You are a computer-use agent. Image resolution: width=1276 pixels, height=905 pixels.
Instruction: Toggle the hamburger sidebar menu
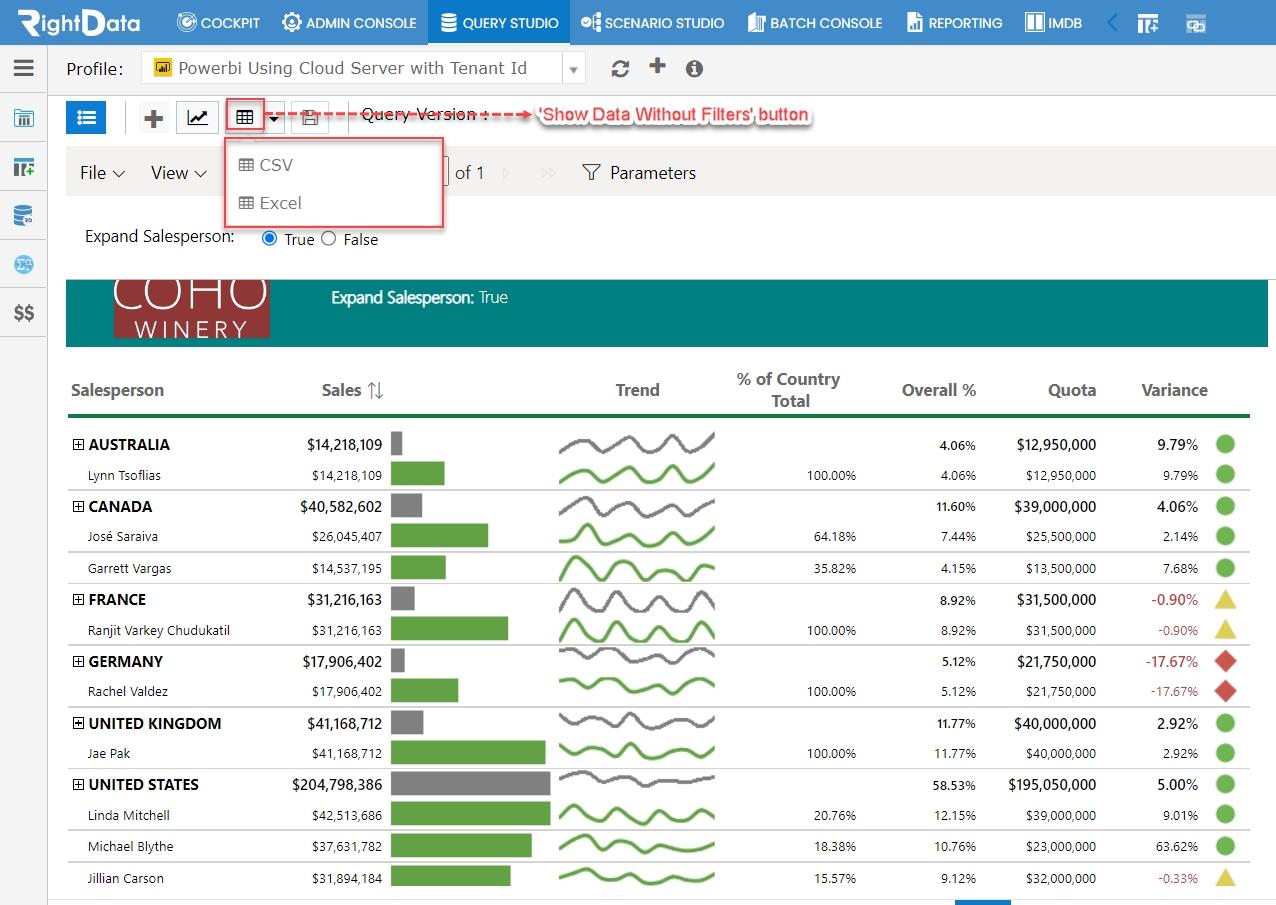24,68
